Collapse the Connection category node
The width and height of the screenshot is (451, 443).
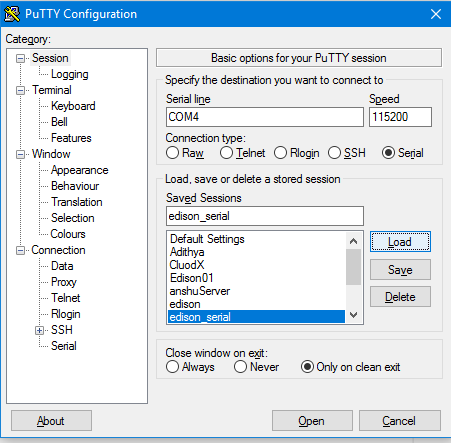[20, 250]
